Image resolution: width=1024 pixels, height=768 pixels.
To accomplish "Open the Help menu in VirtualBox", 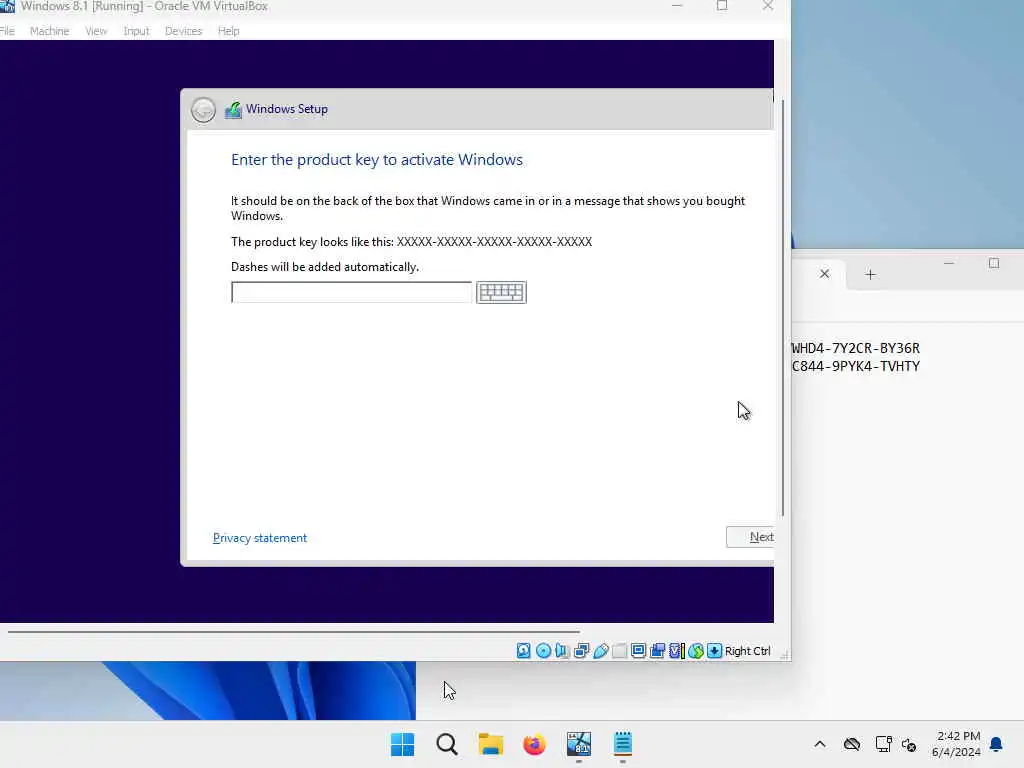I will pyautogui.click(x=229, y=31).
